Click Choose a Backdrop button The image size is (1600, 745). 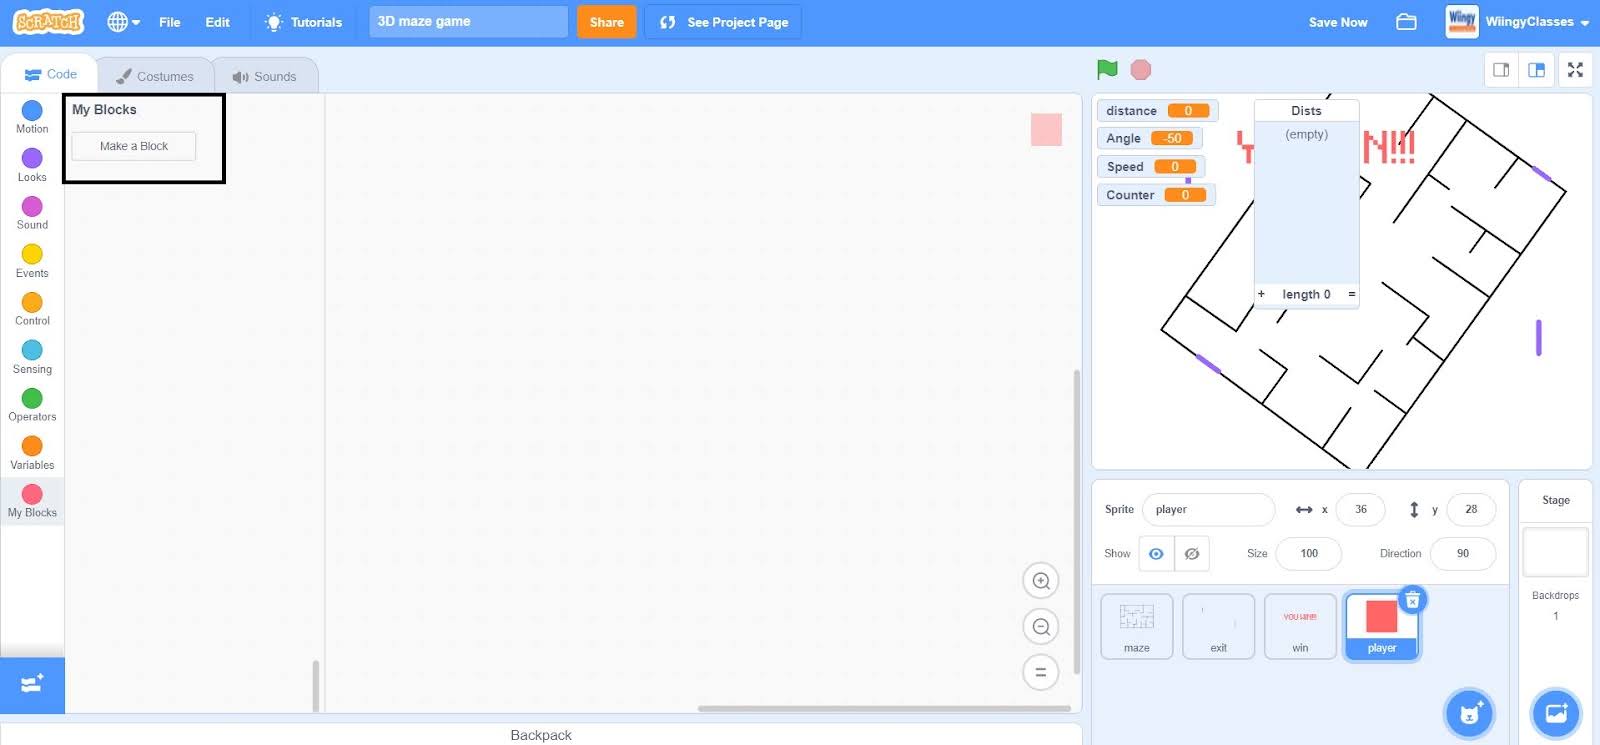pyautogui.click(x=1556, y=713)
